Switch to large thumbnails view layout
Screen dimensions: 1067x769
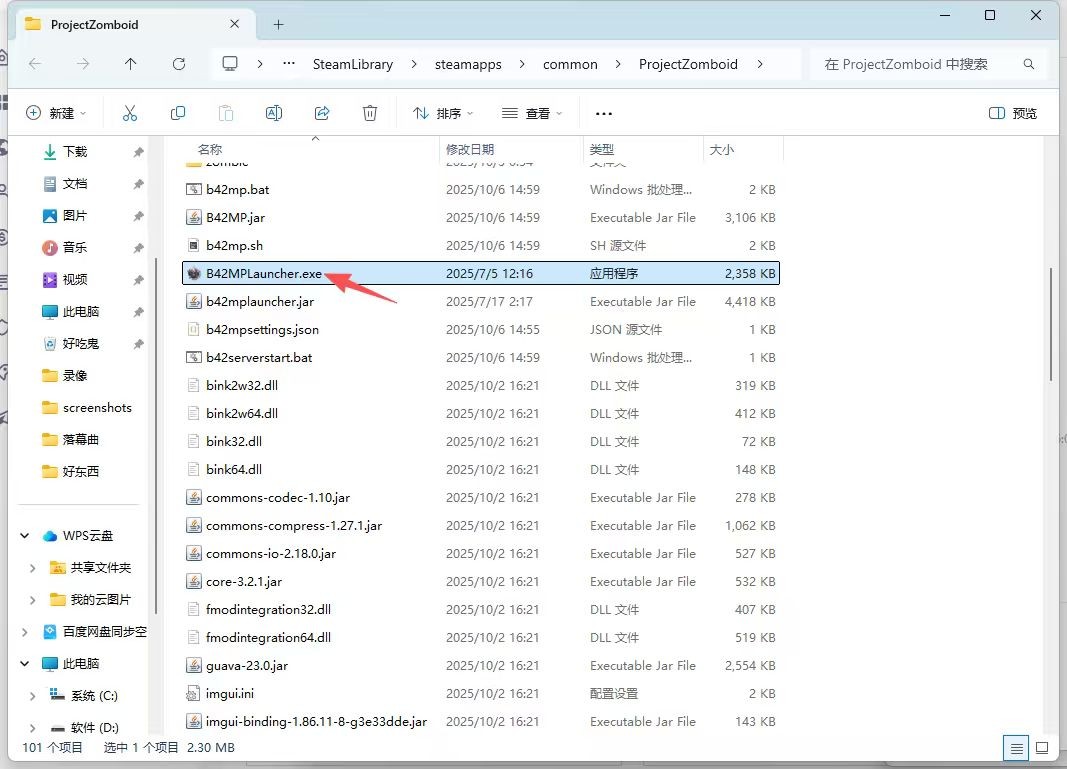pos(1042,747)
